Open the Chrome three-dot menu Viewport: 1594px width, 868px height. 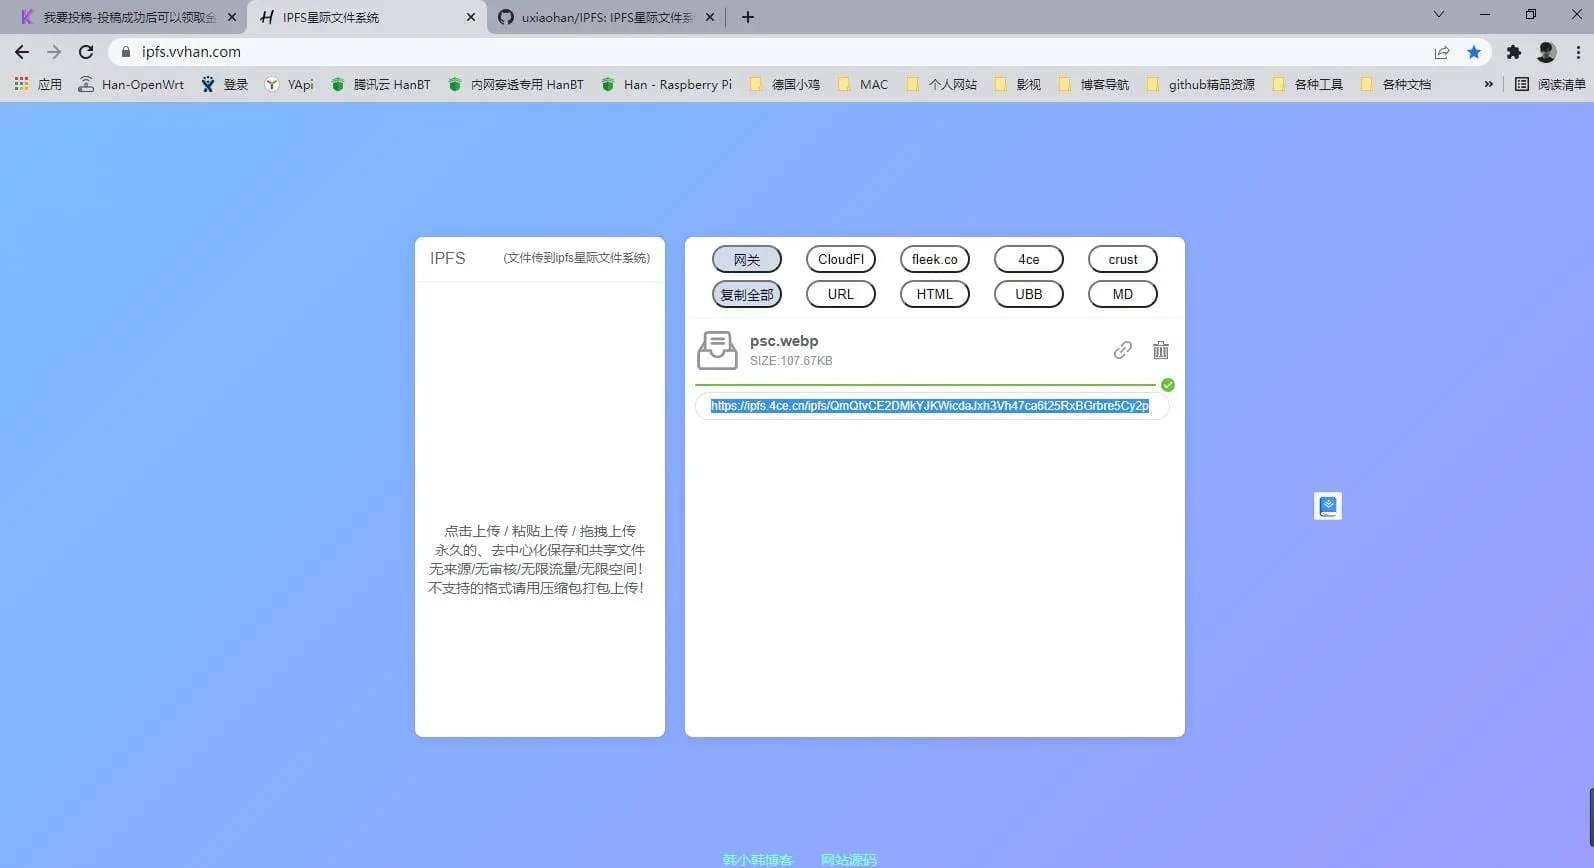1578,52
